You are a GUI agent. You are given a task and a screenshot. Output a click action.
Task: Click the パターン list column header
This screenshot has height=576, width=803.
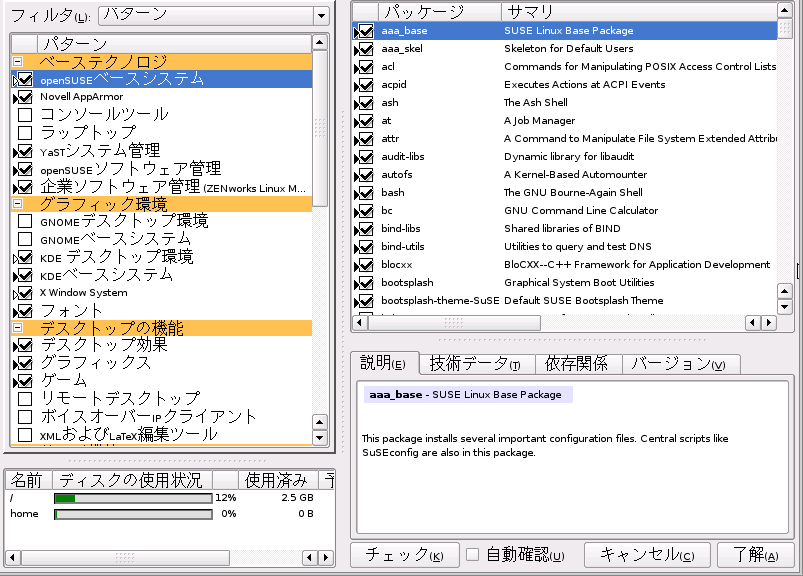click(x=174, y=44)
